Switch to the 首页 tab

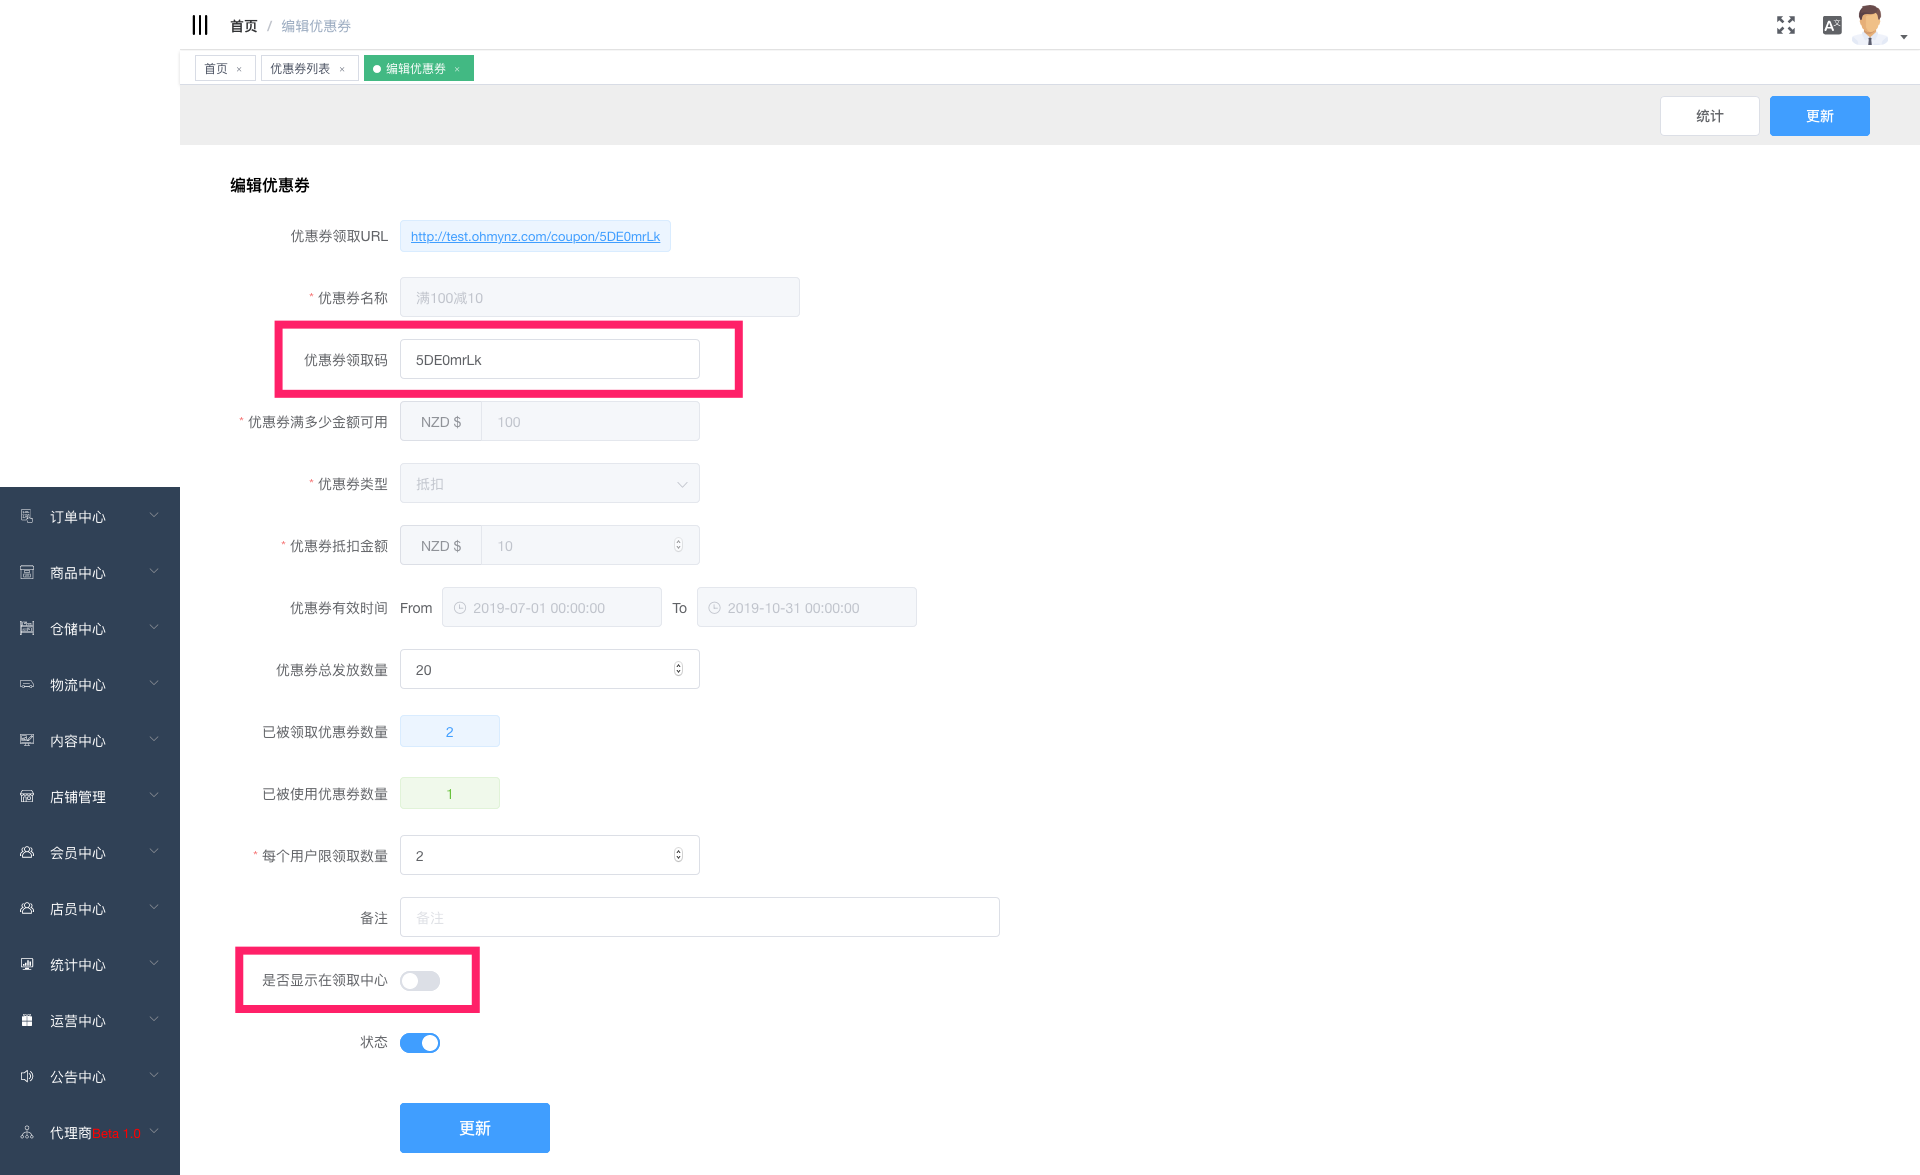216,69
